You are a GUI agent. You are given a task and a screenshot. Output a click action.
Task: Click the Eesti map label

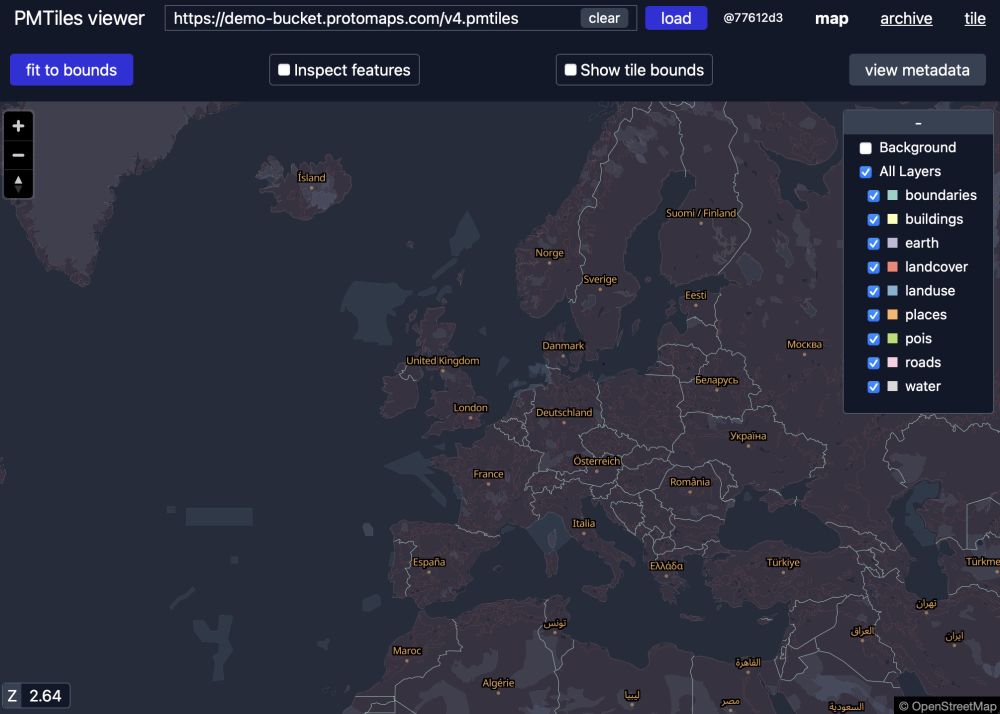pyautogui.click(x=696, y=296)
